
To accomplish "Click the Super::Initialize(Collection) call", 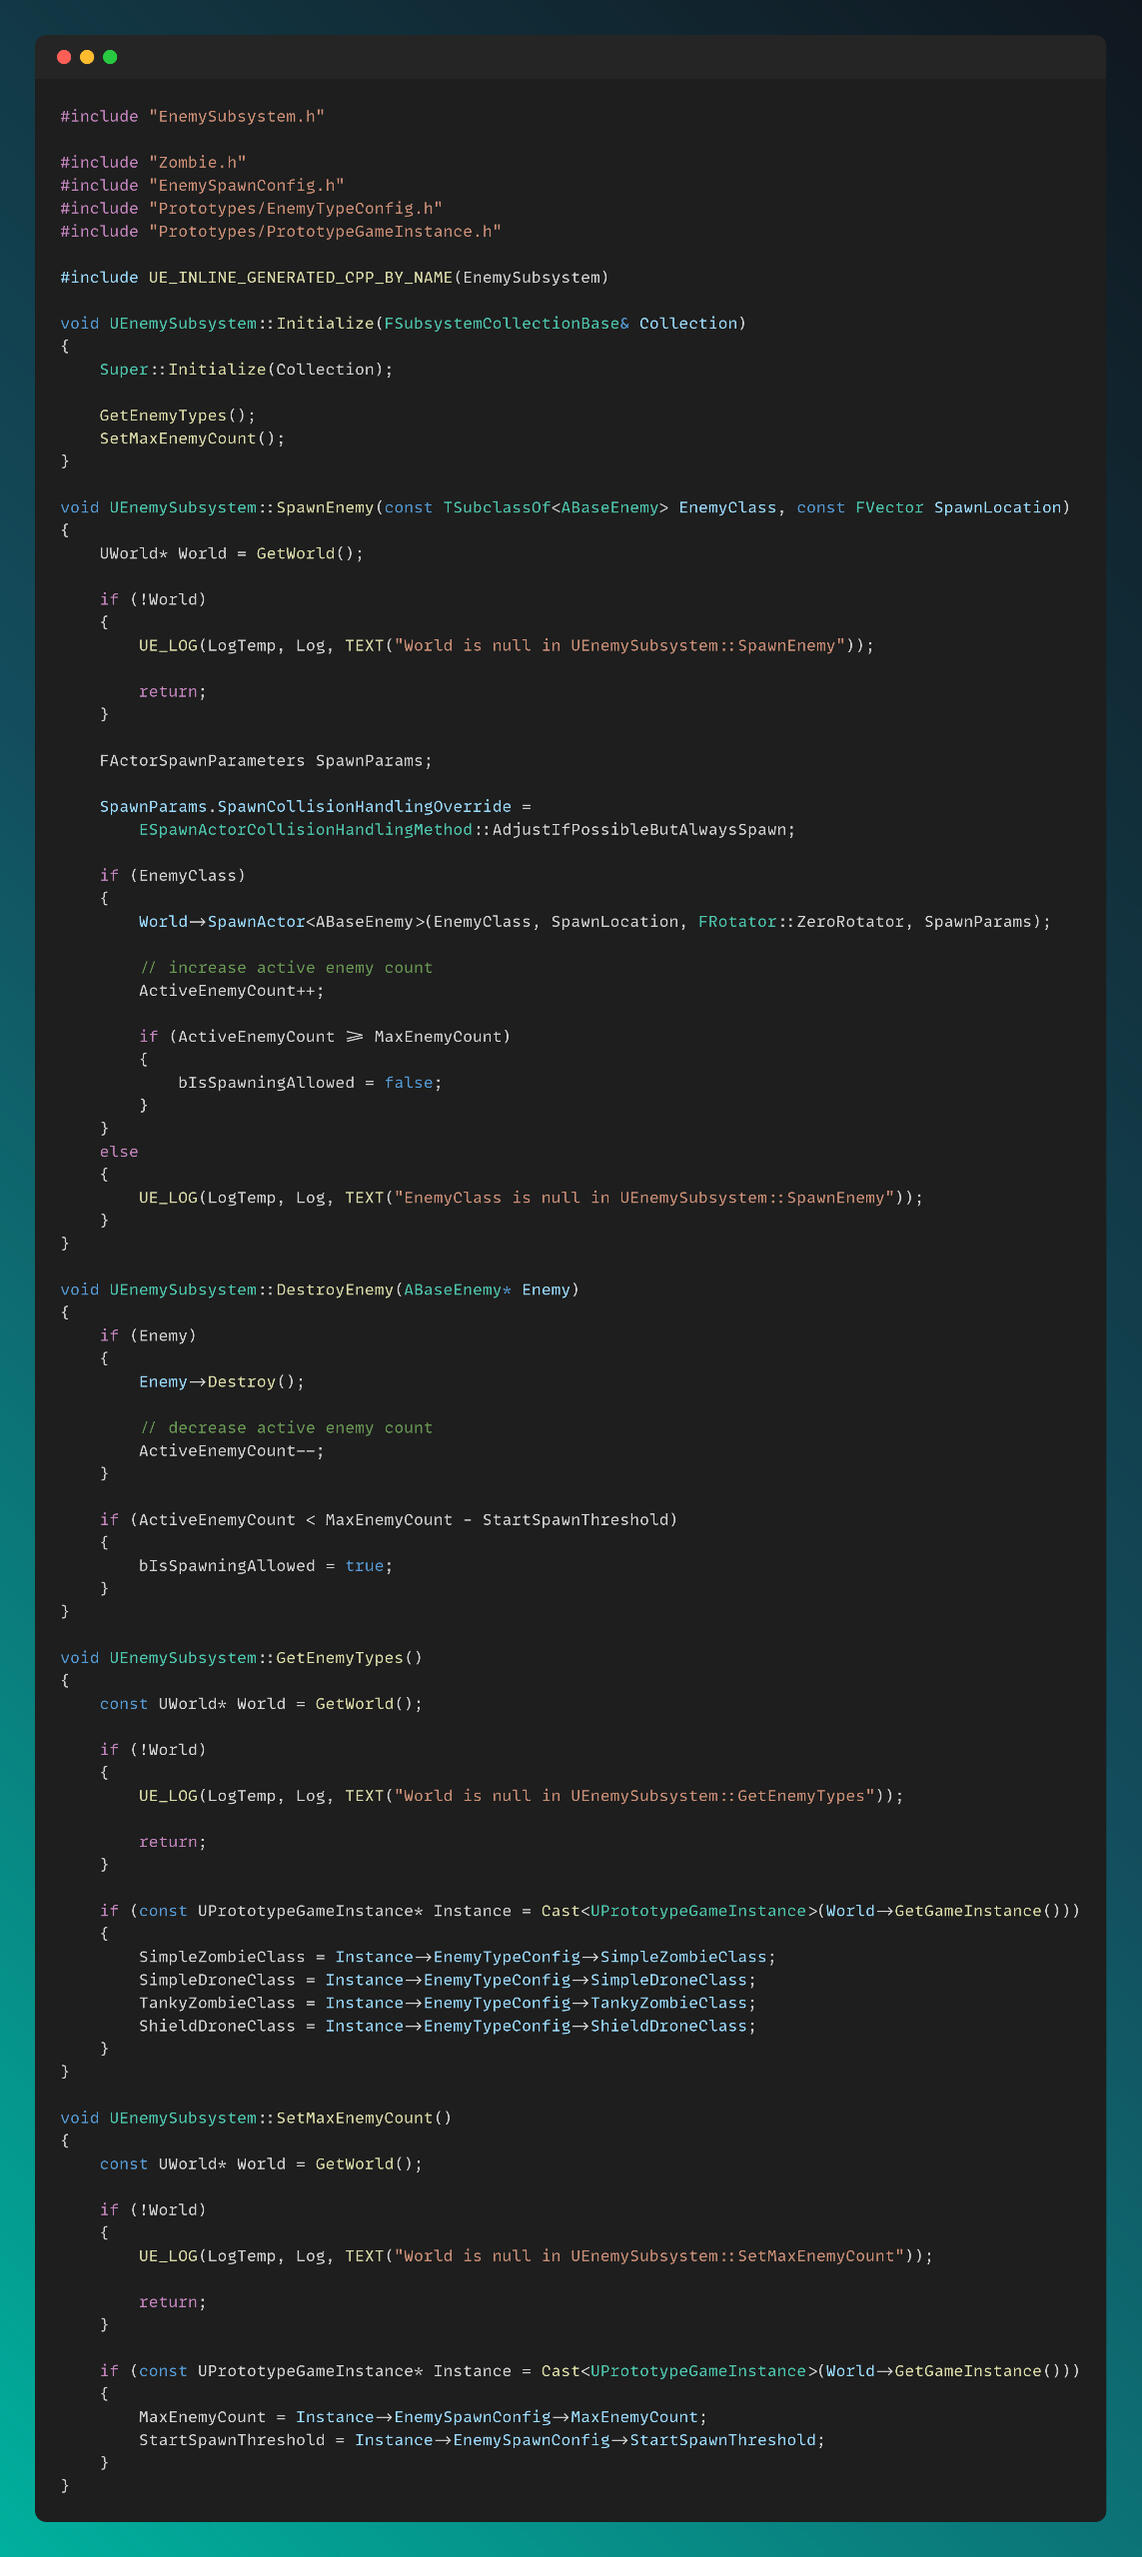I will pyautogui.click(x=245, y=369).
